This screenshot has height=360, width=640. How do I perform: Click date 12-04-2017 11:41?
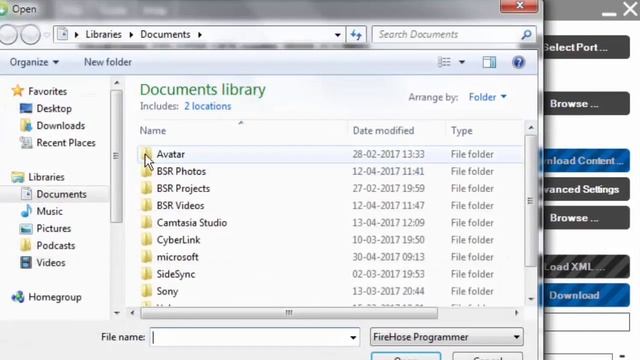pos(388,171)
